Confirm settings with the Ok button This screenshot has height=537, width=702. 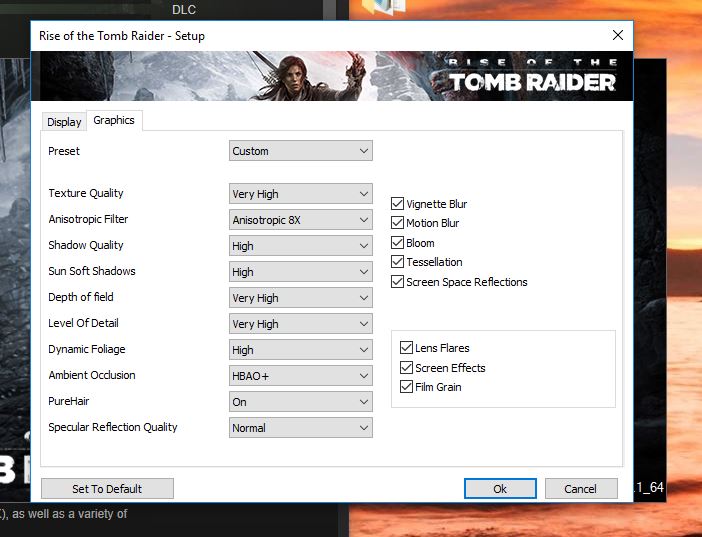point(500,489)
